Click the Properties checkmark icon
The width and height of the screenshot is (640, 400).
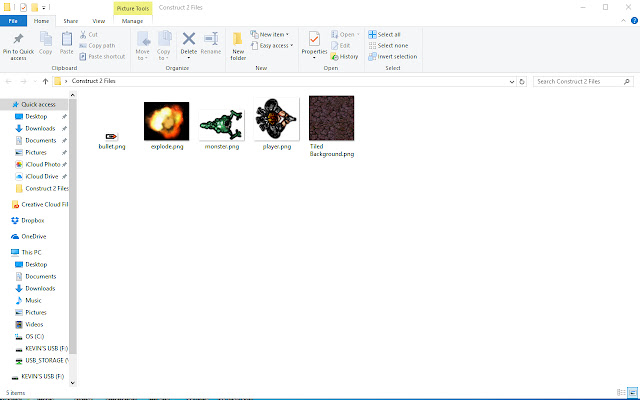pyautogui.click(x=314, y=39)
